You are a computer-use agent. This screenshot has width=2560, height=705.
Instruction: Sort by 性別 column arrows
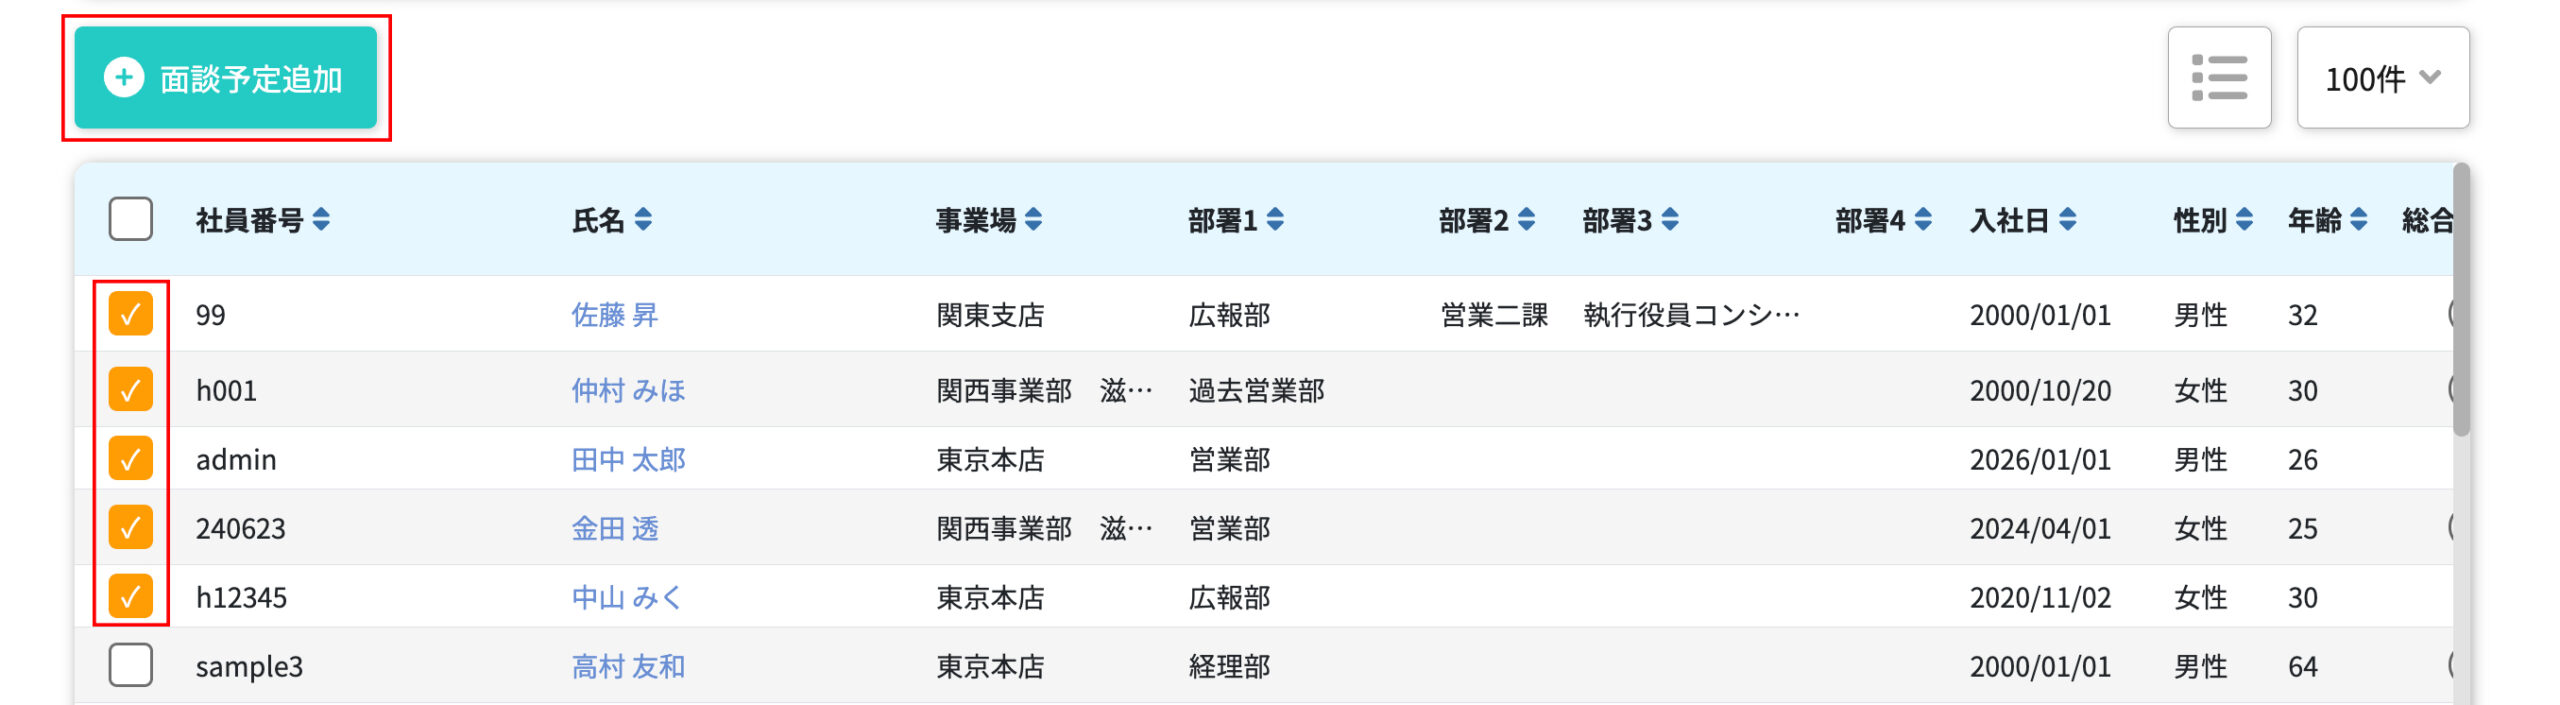coord(2244,219)
